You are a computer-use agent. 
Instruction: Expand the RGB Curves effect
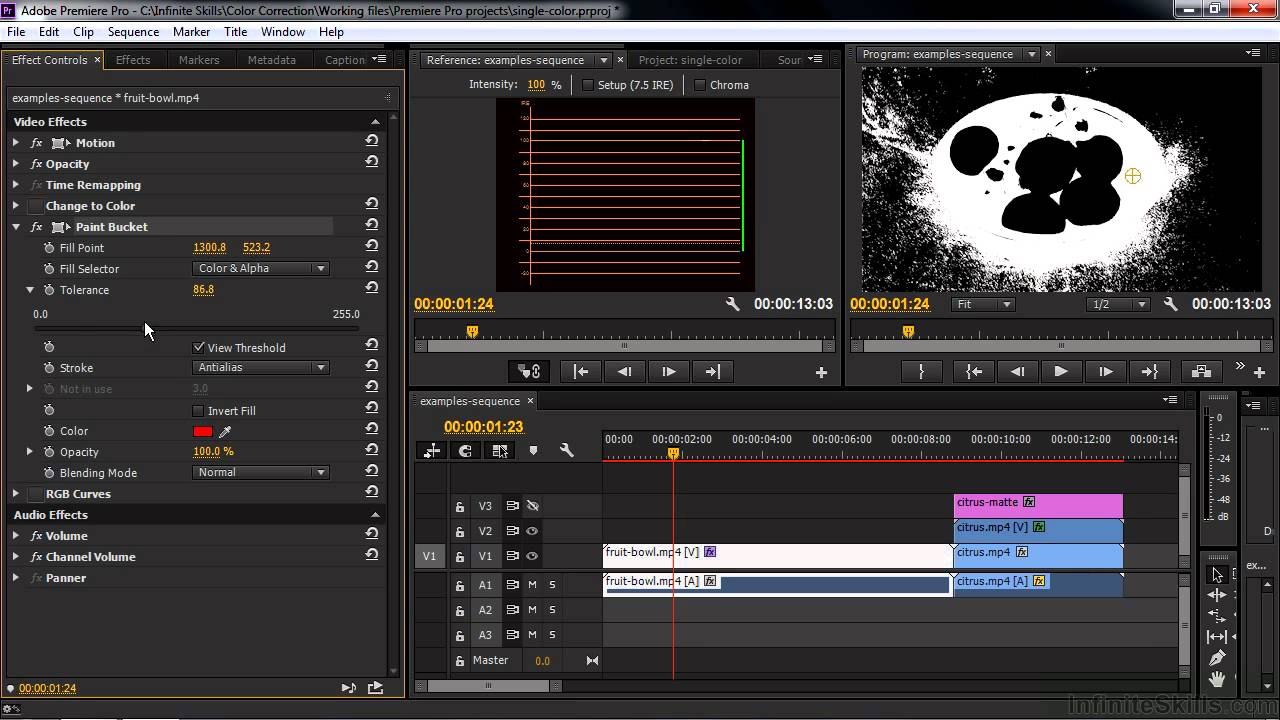[x=16, y=494]
